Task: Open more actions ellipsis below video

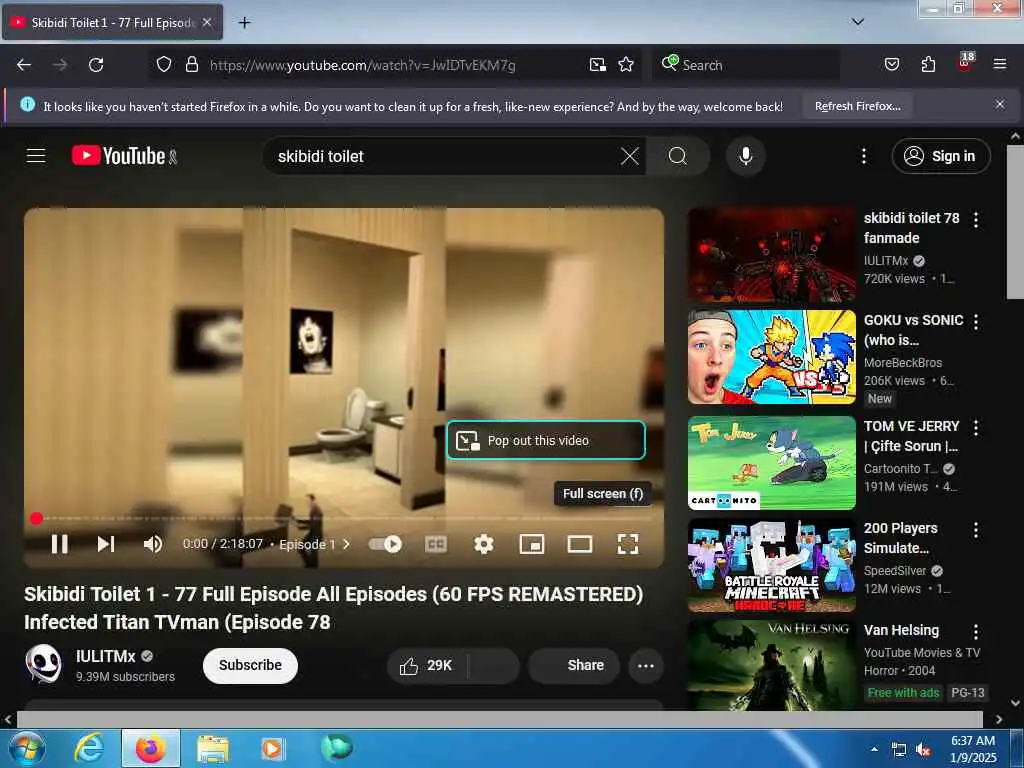Action: 646,665
